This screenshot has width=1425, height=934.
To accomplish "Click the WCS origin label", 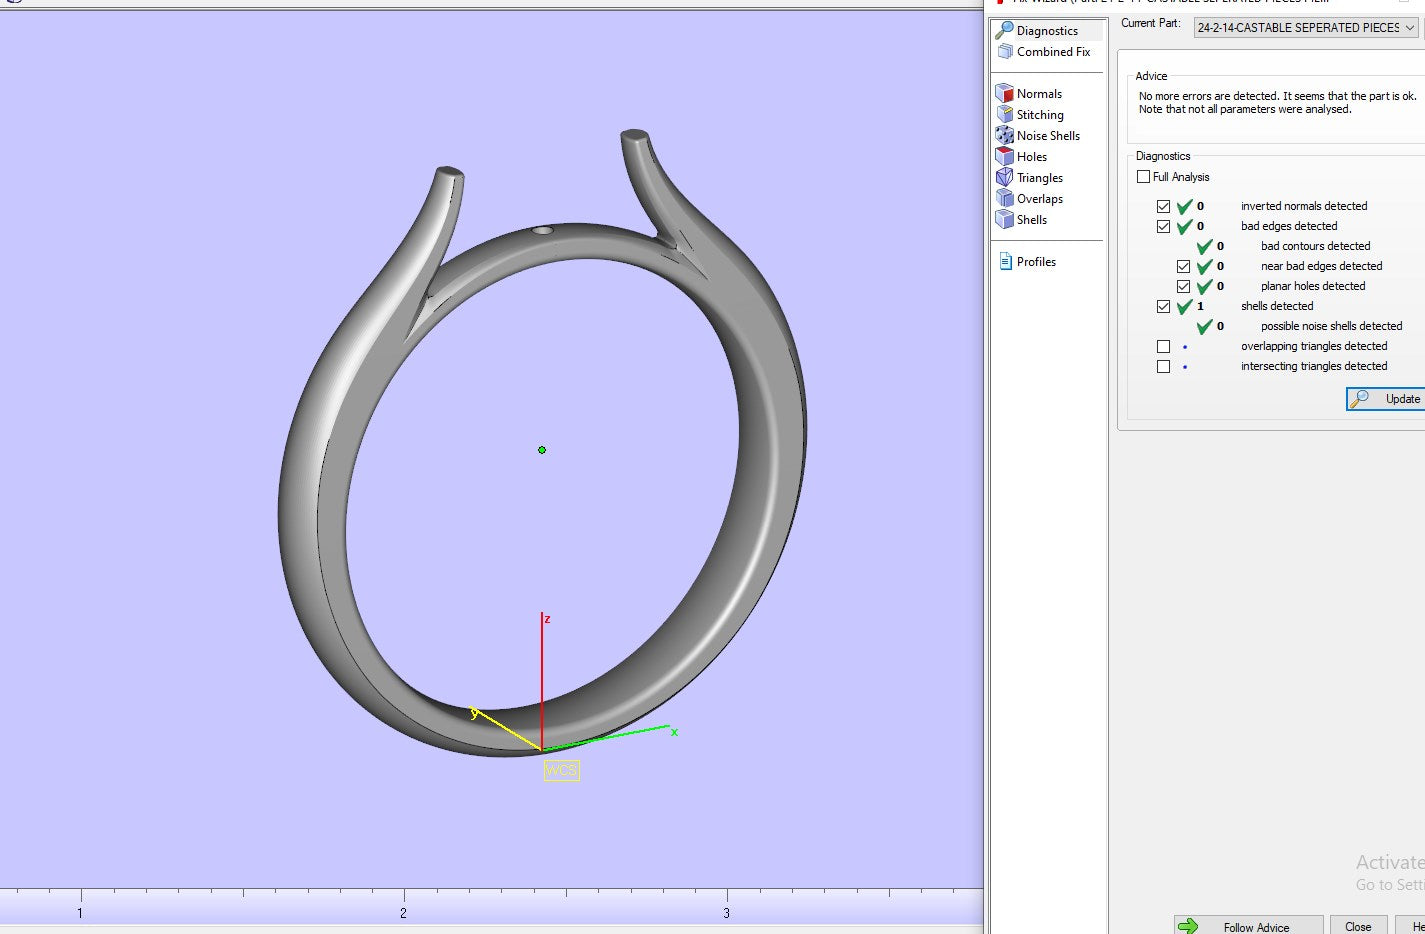I will 561,770.
